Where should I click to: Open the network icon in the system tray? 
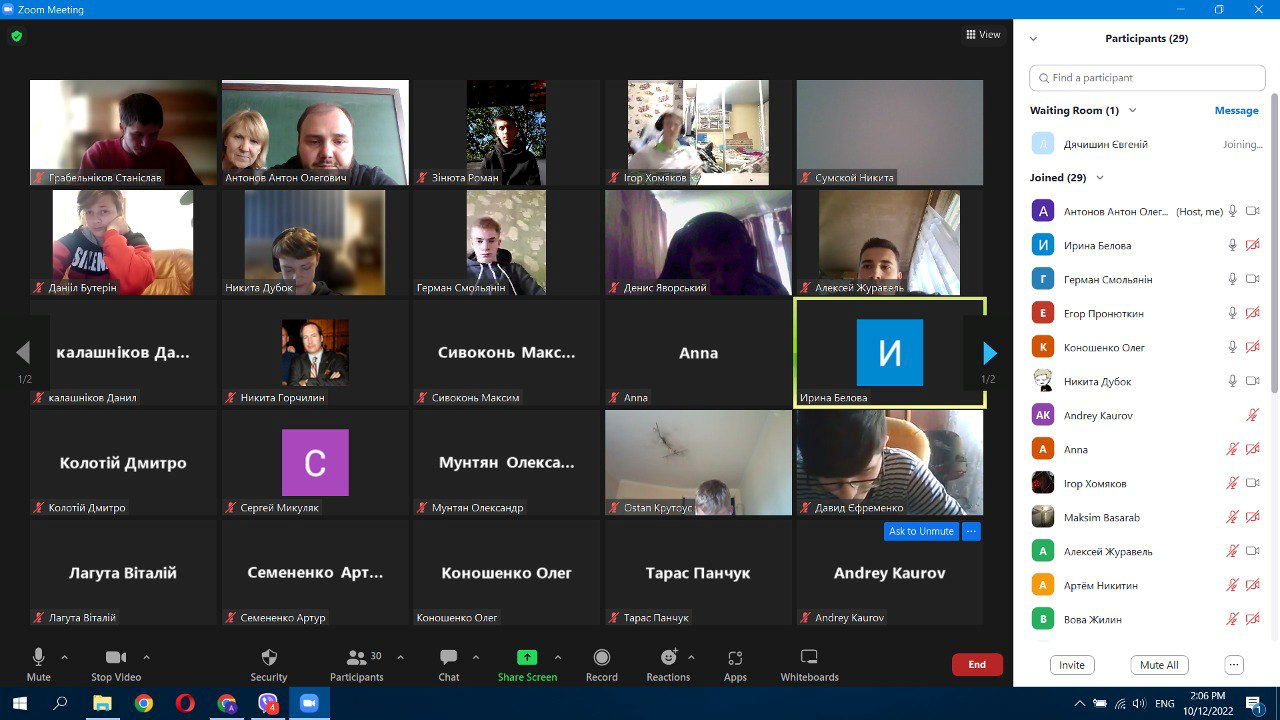pos(1120,703)
